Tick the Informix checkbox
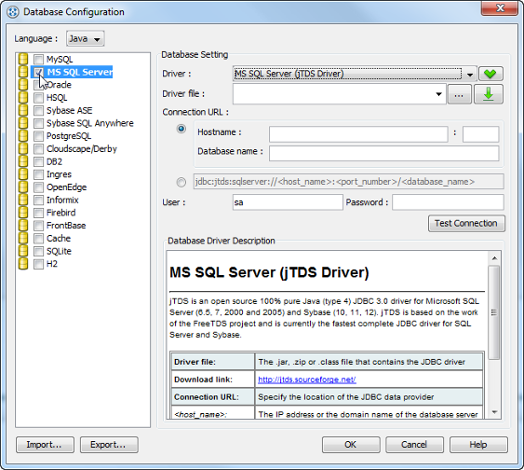 (38, 200)
